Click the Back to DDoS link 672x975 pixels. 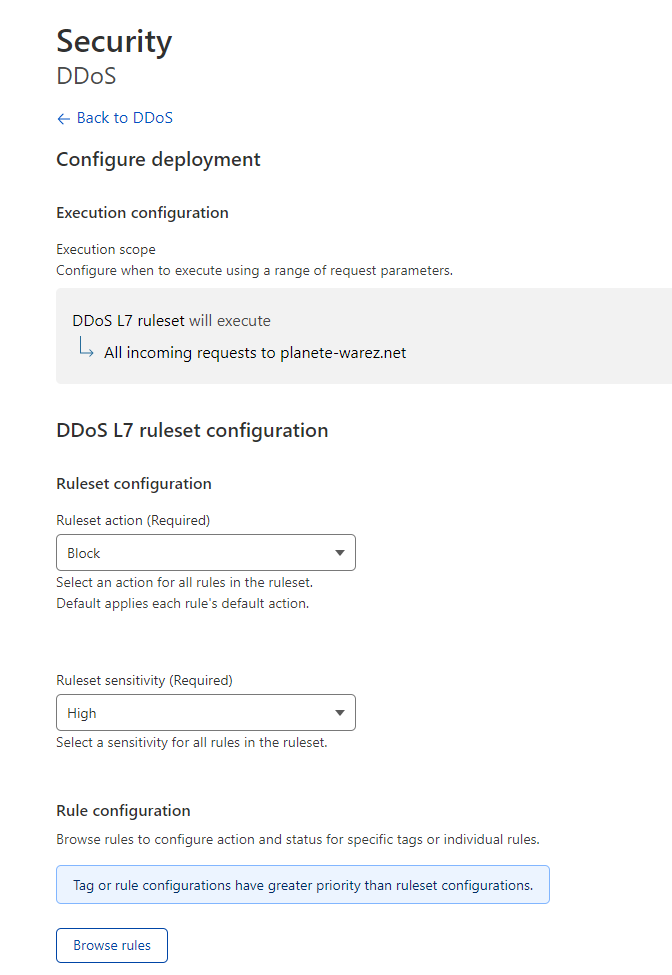click(x=124, y=118)
